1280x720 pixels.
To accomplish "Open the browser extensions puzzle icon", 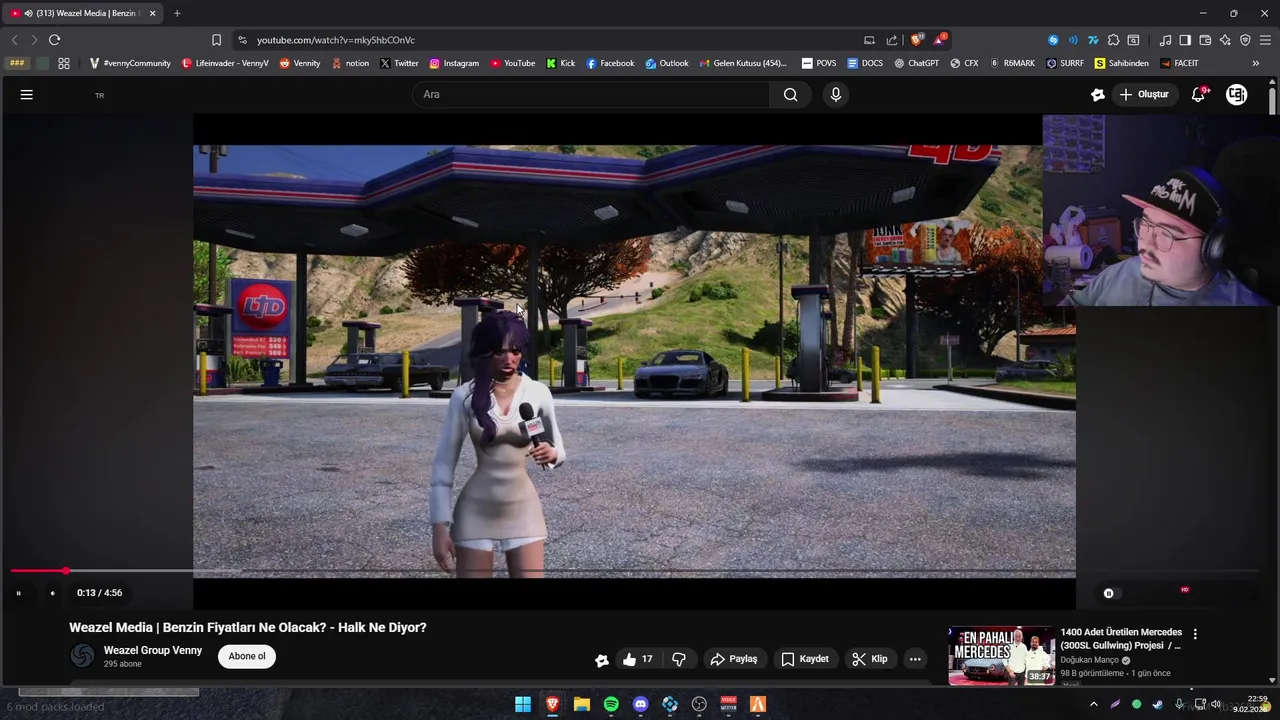I will pos(1113,40).
